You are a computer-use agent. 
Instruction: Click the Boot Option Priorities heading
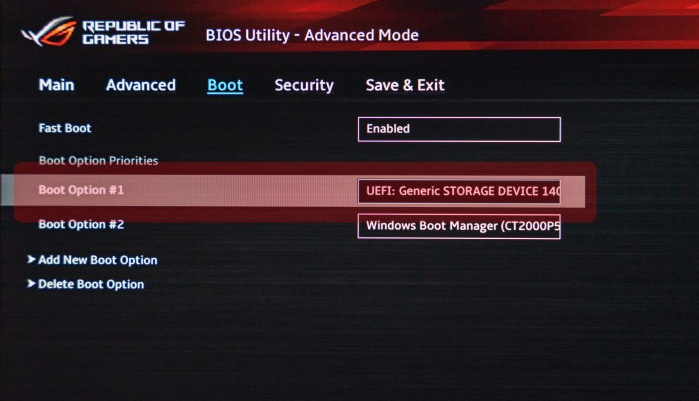98,160
